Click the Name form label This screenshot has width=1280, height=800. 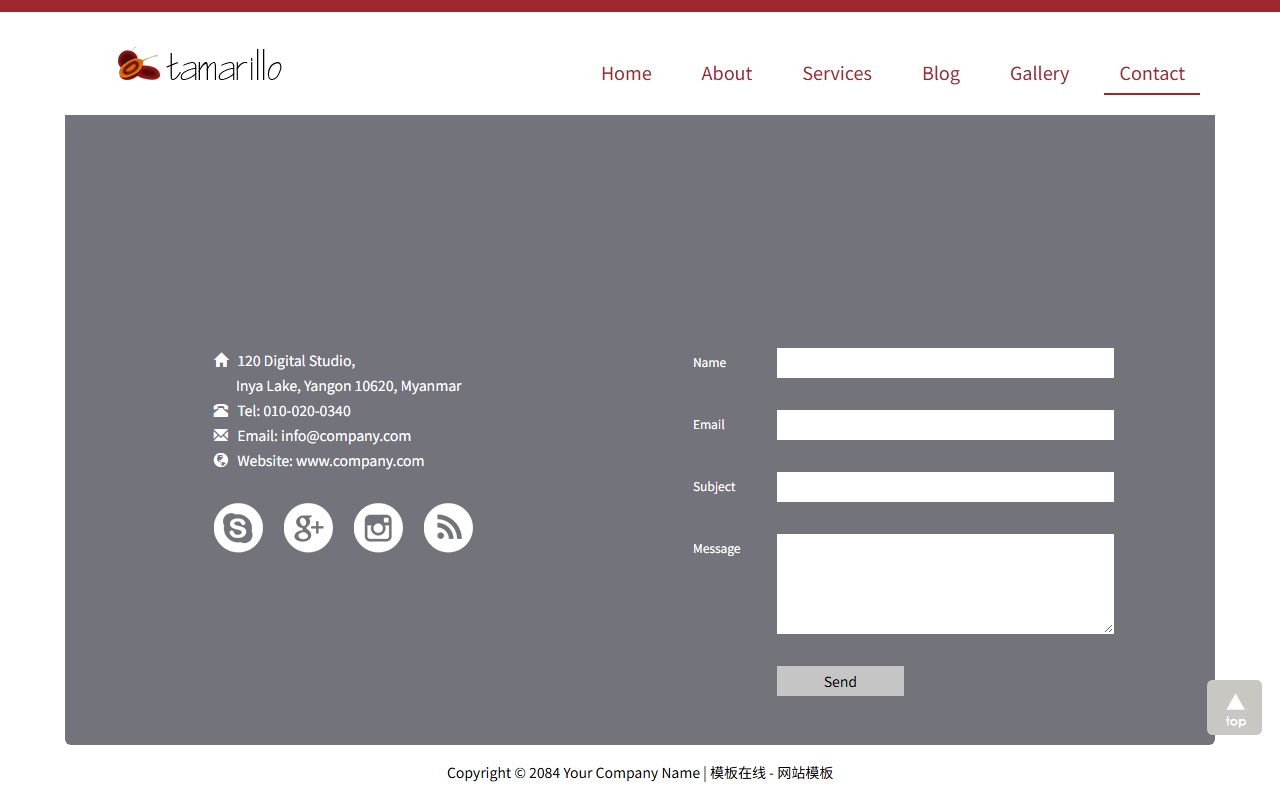tap(709, 363)
